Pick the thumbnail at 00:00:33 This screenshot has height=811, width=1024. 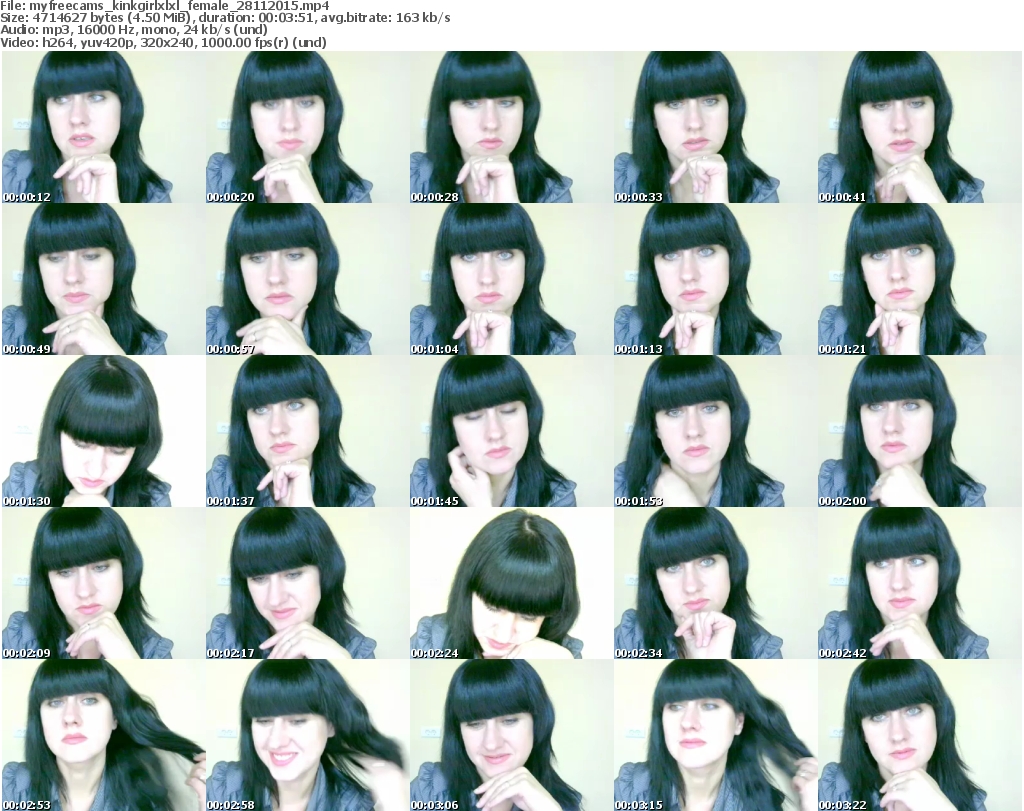[715, 127]
